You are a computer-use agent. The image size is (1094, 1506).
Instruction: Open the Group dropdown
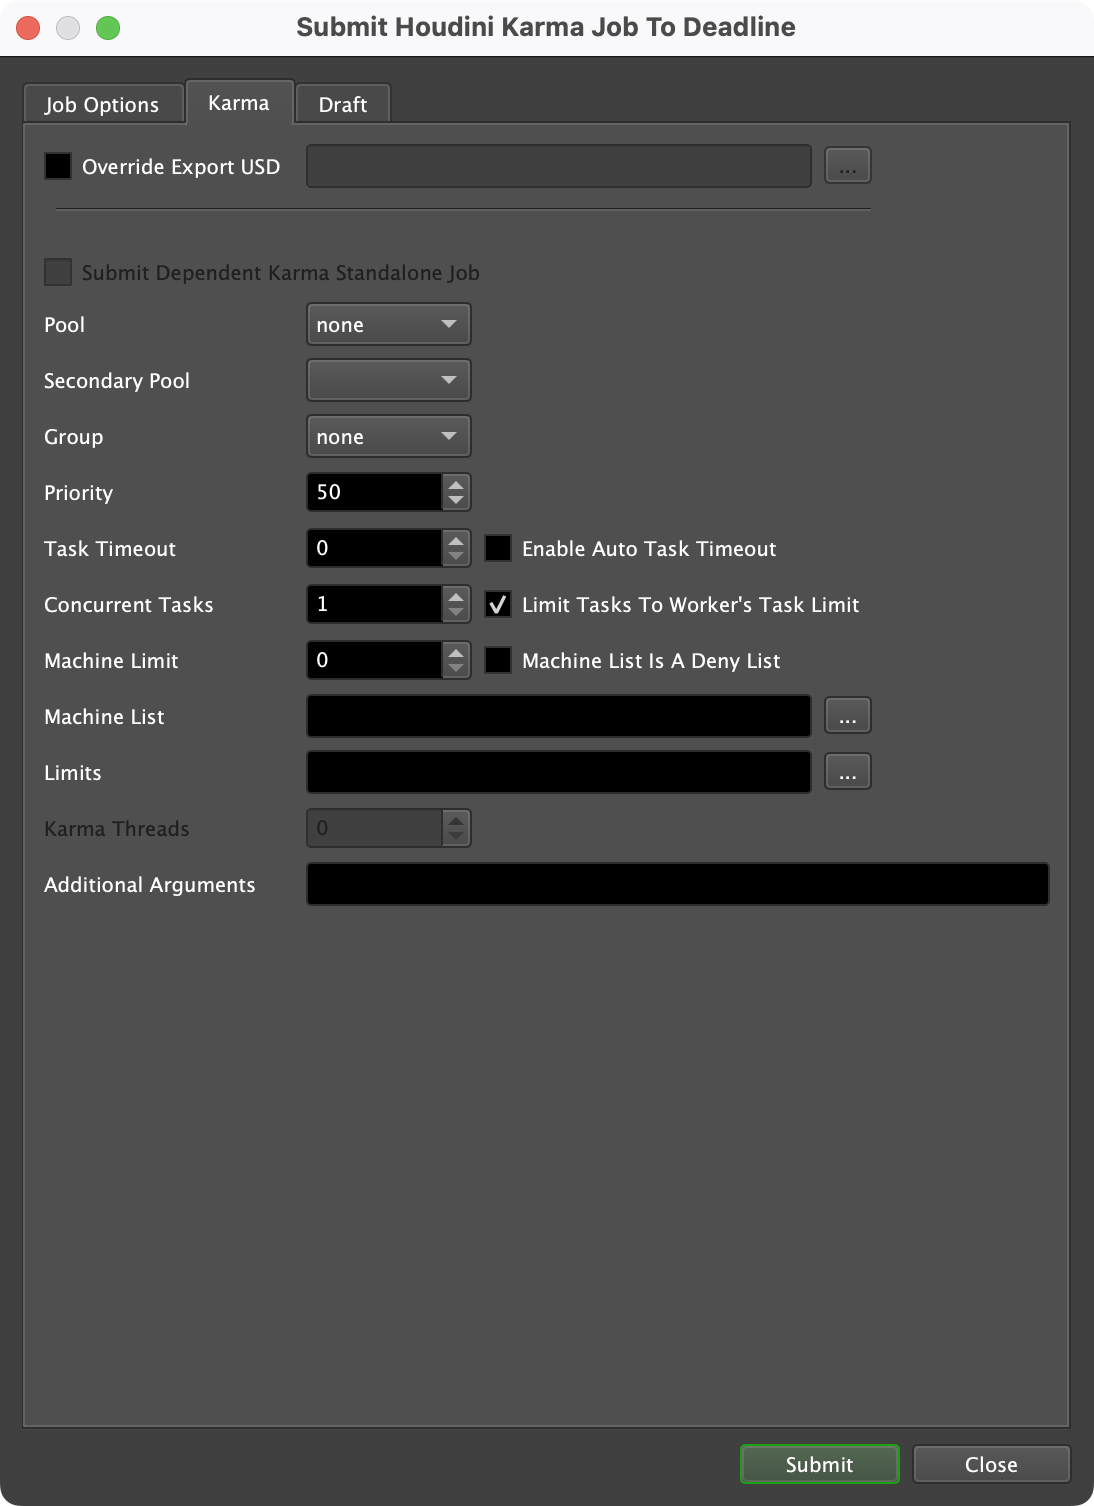pyautogui.click(x=388, y=436)
